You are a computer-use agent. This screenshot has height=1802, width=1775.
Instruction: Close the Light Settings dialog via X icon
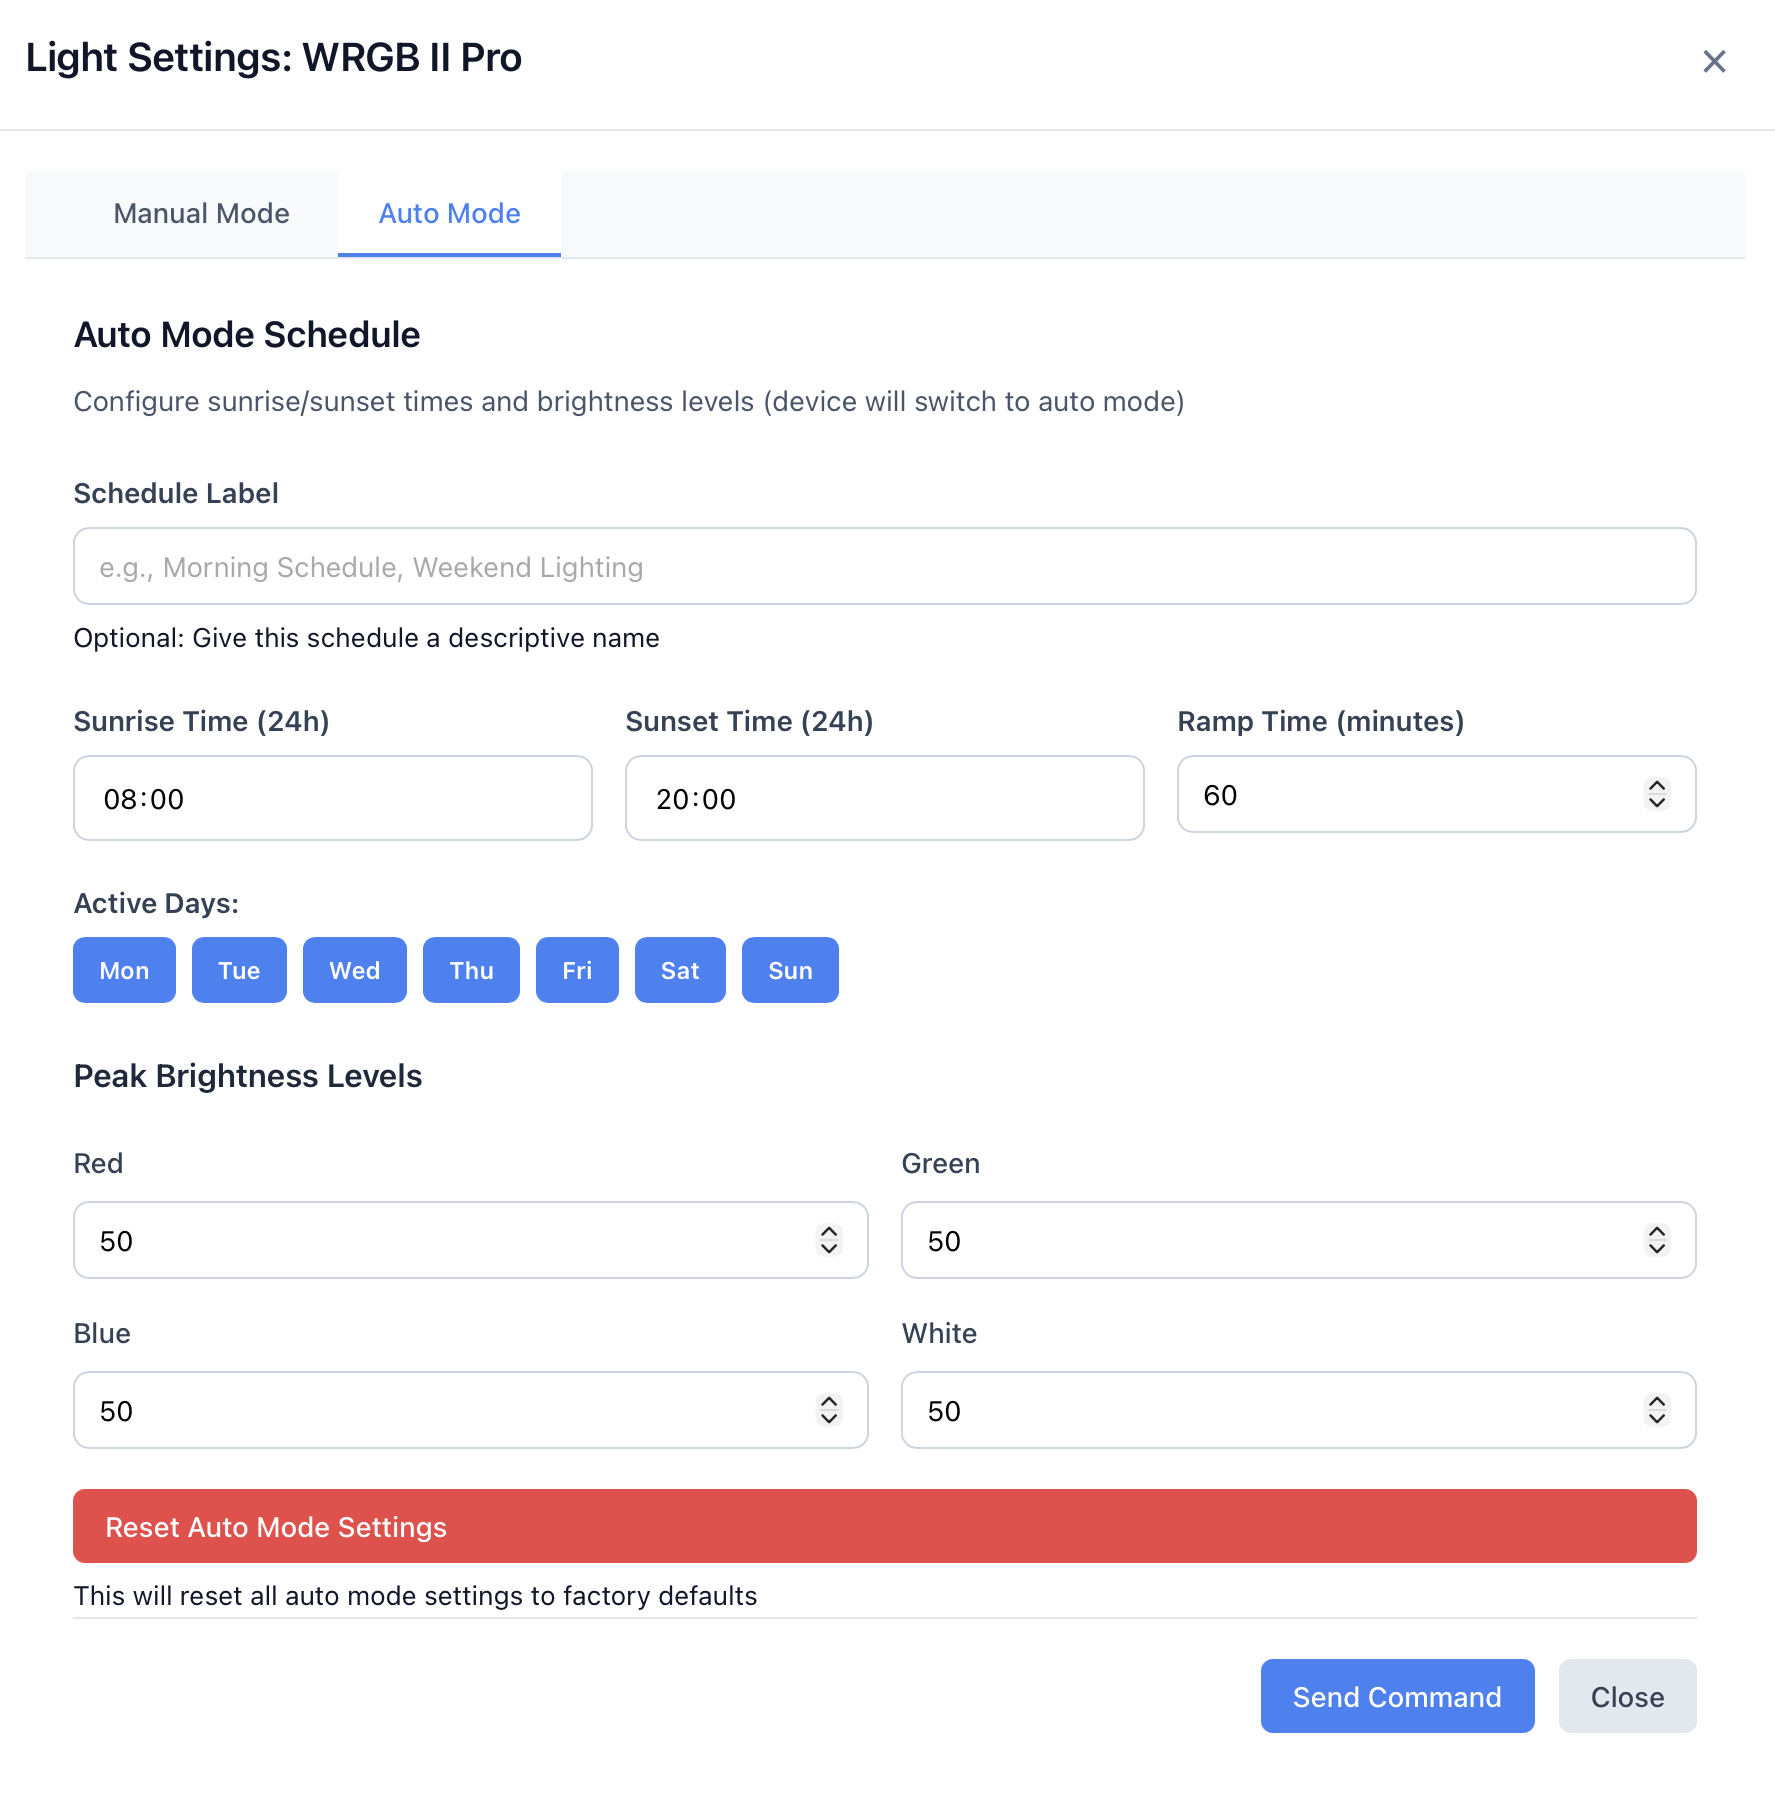(1714, 62)
